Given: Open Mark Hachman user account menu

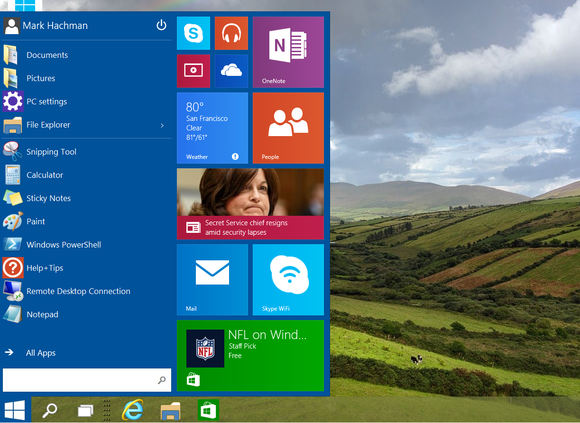Looking at the screenshot, I should 46,26.
